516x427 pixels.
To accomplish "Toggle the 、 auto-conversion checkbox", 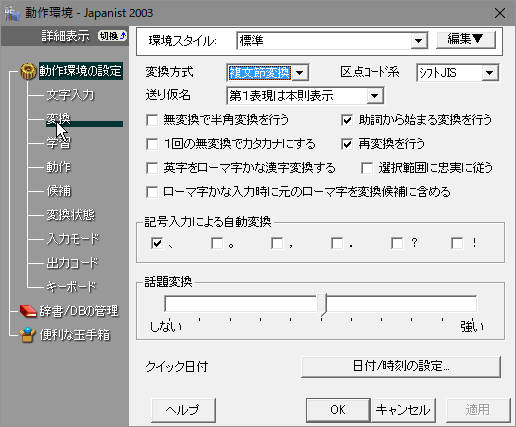I will pos(157,243).
